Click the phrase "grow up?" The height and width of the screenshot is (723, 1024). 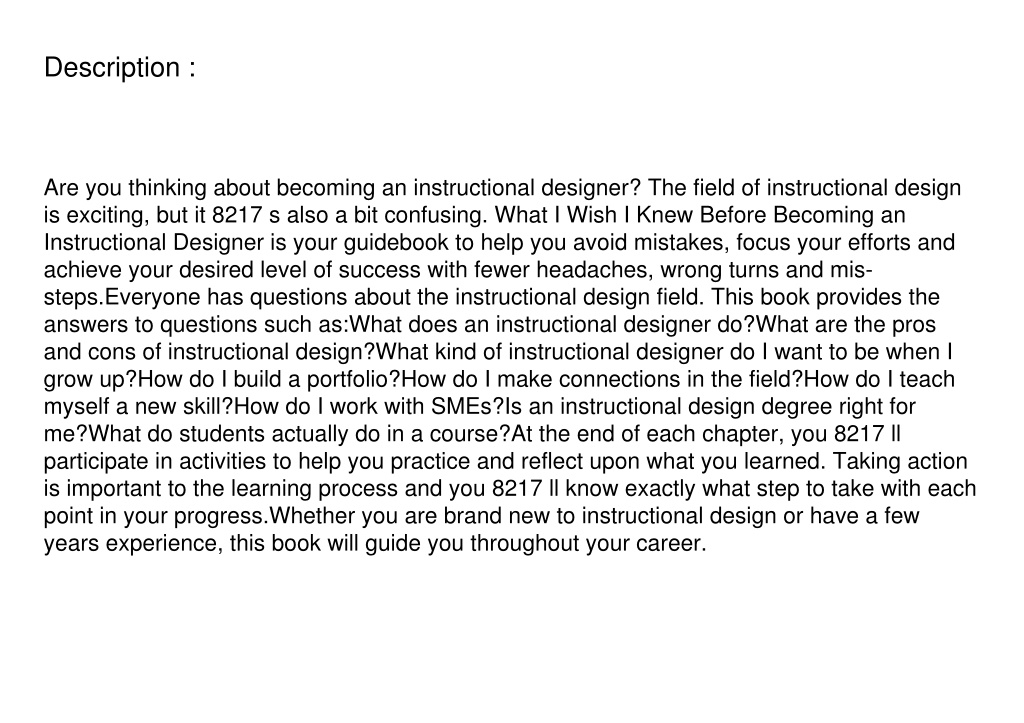(91, 380)
